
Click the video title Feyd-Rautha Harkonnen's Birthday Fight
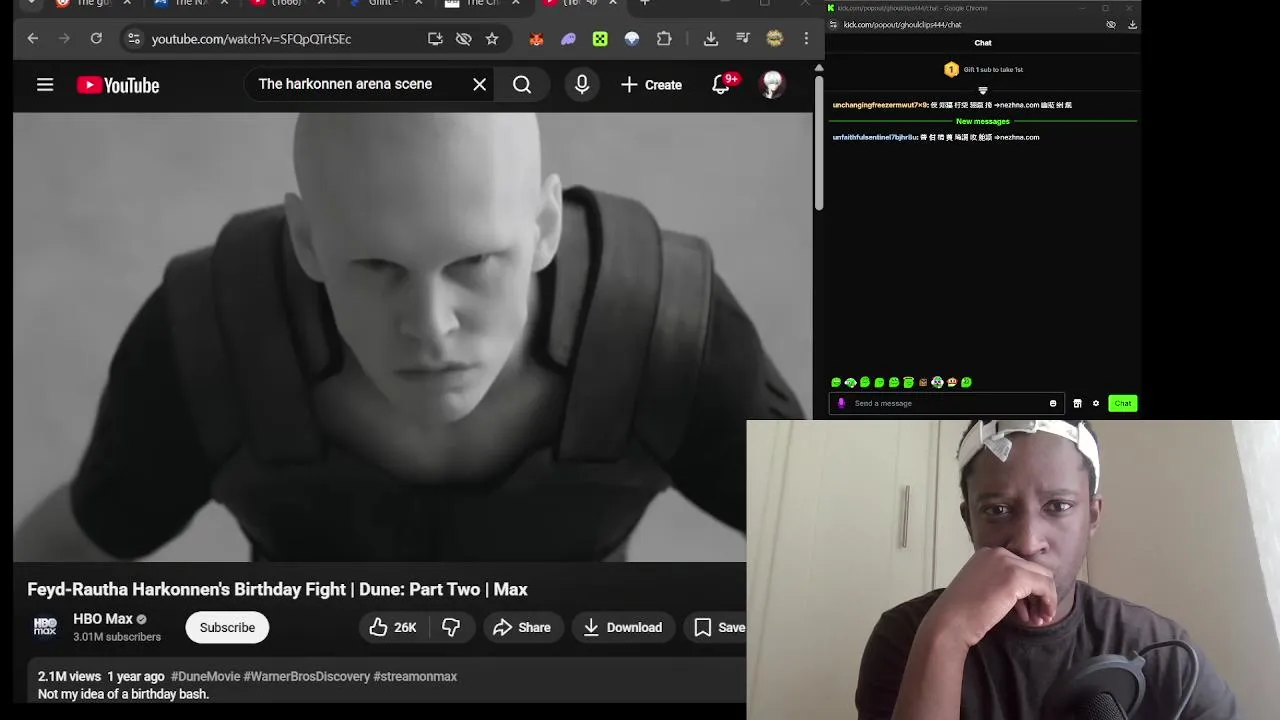click(x=277, y=590)
